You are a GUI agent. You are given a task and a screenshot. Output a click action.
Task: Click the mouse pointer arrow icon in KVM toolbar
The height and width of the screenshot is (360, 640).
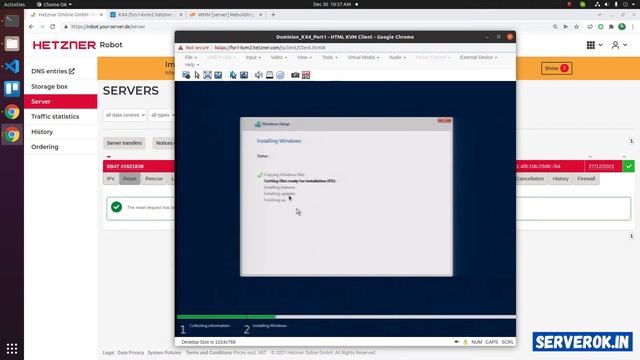197,75
